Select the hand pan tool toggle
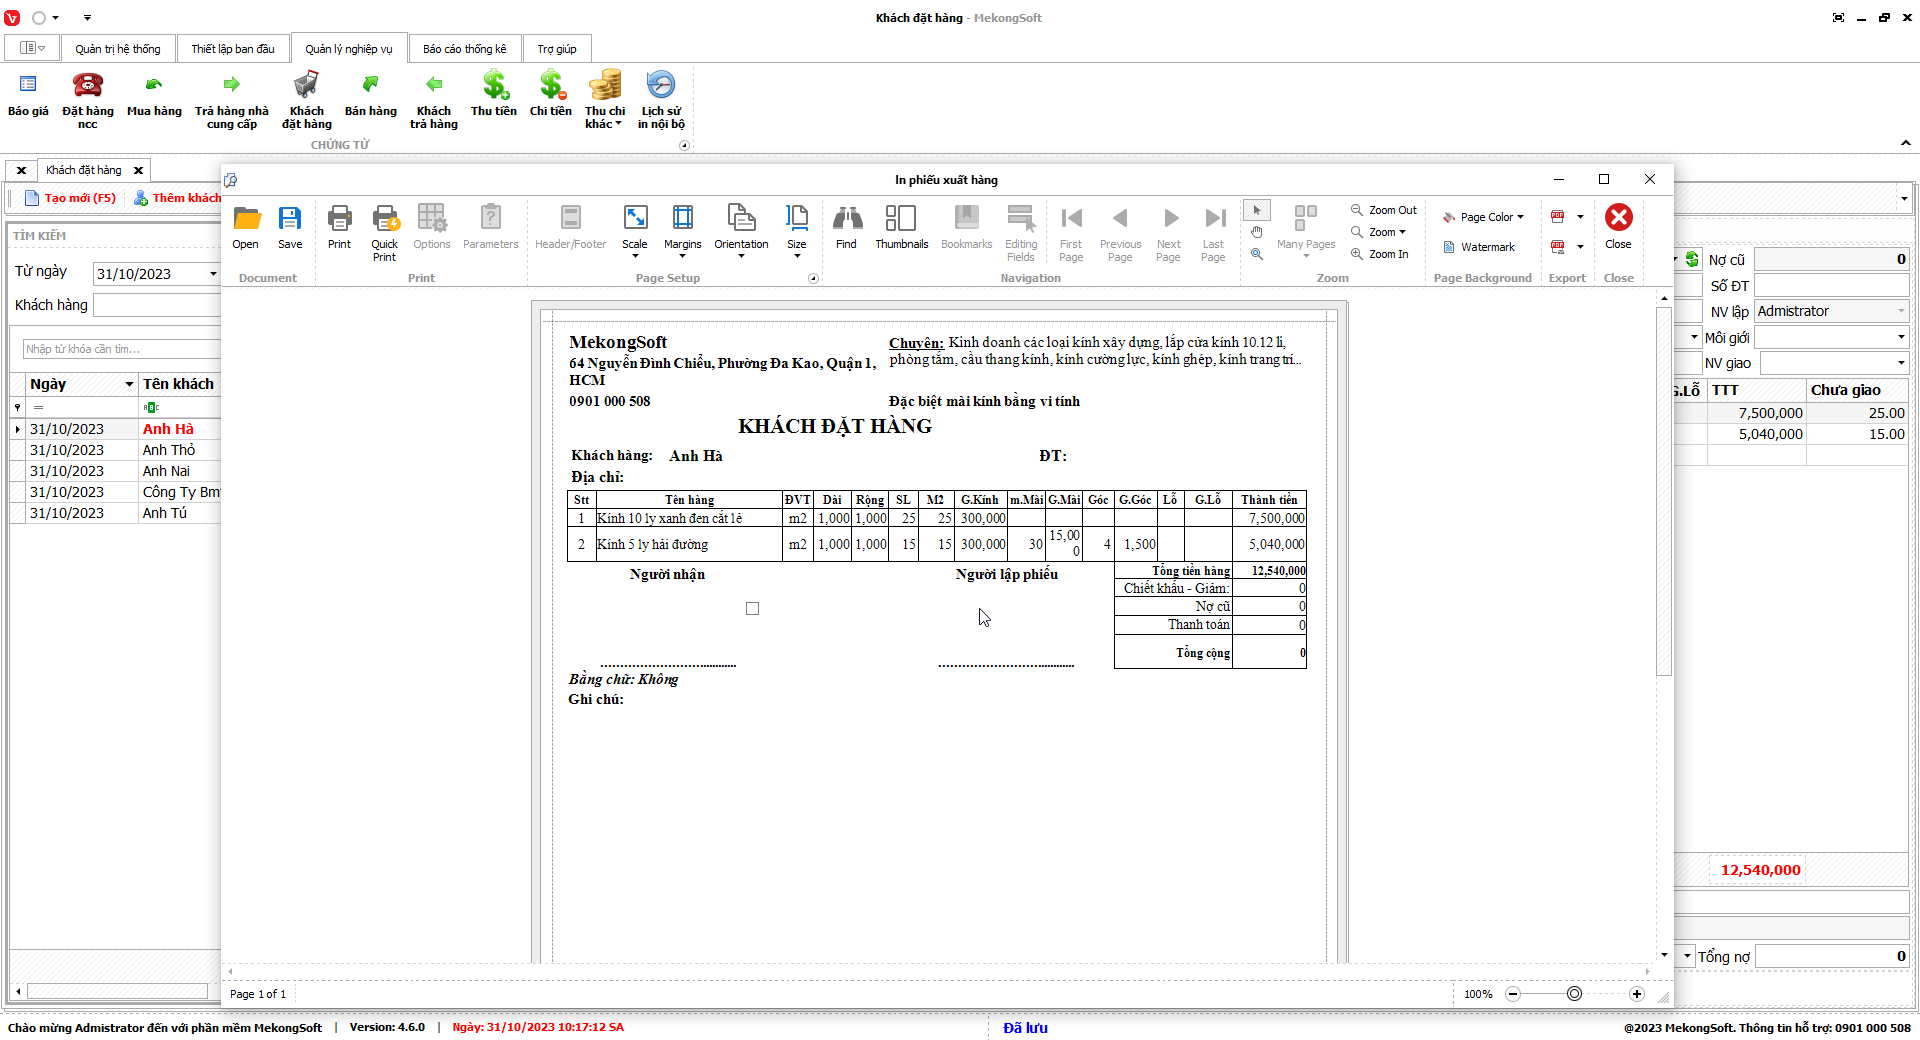This screenshot has height=1040, width=1920. tap(1257, 232)
